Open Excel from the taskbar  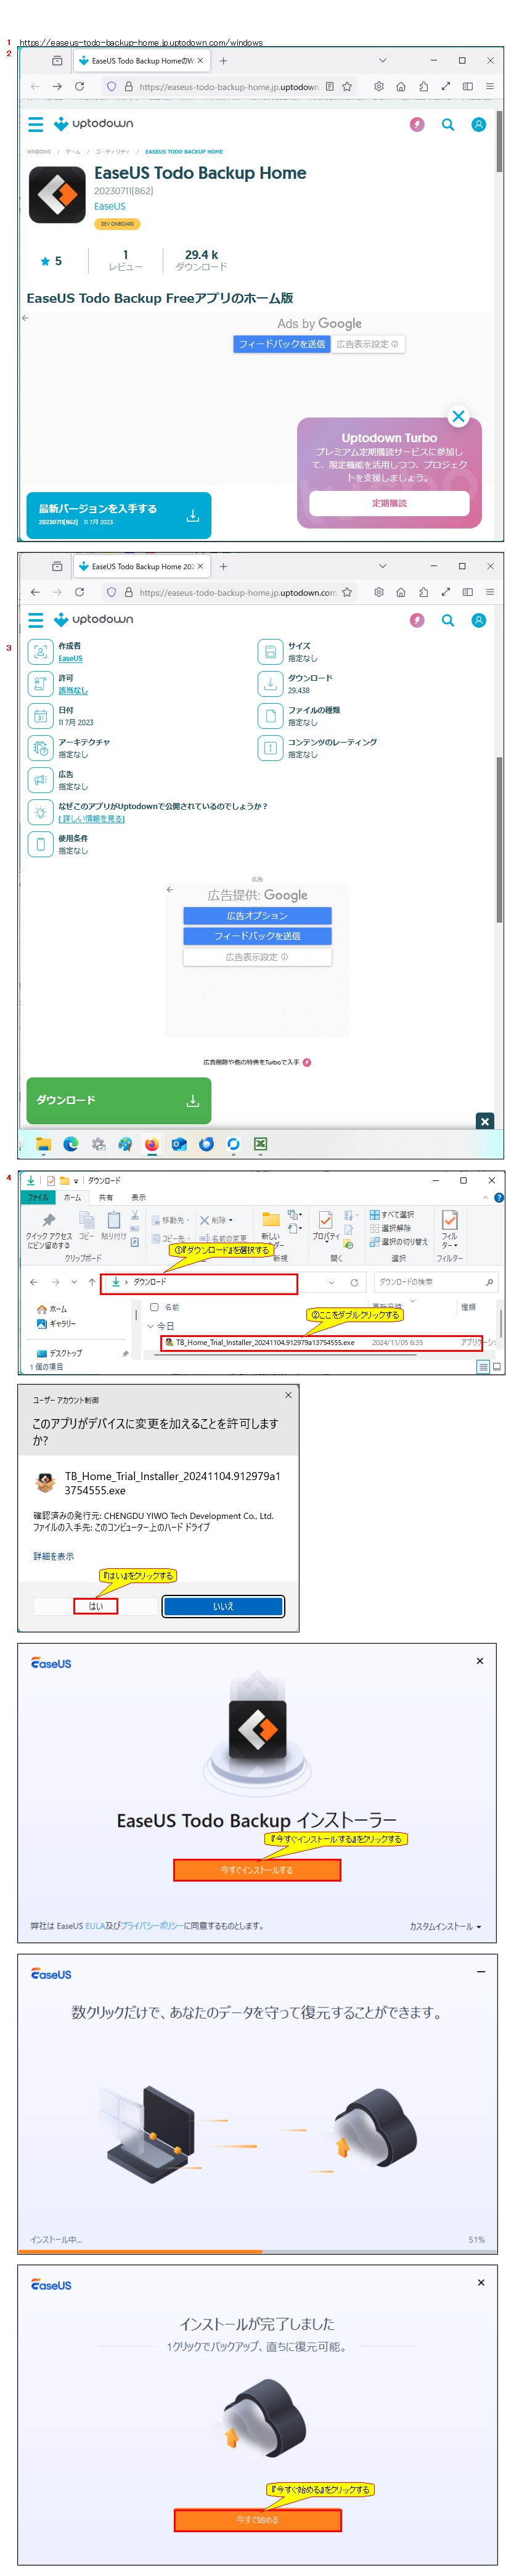click(x=260, y=1144)
